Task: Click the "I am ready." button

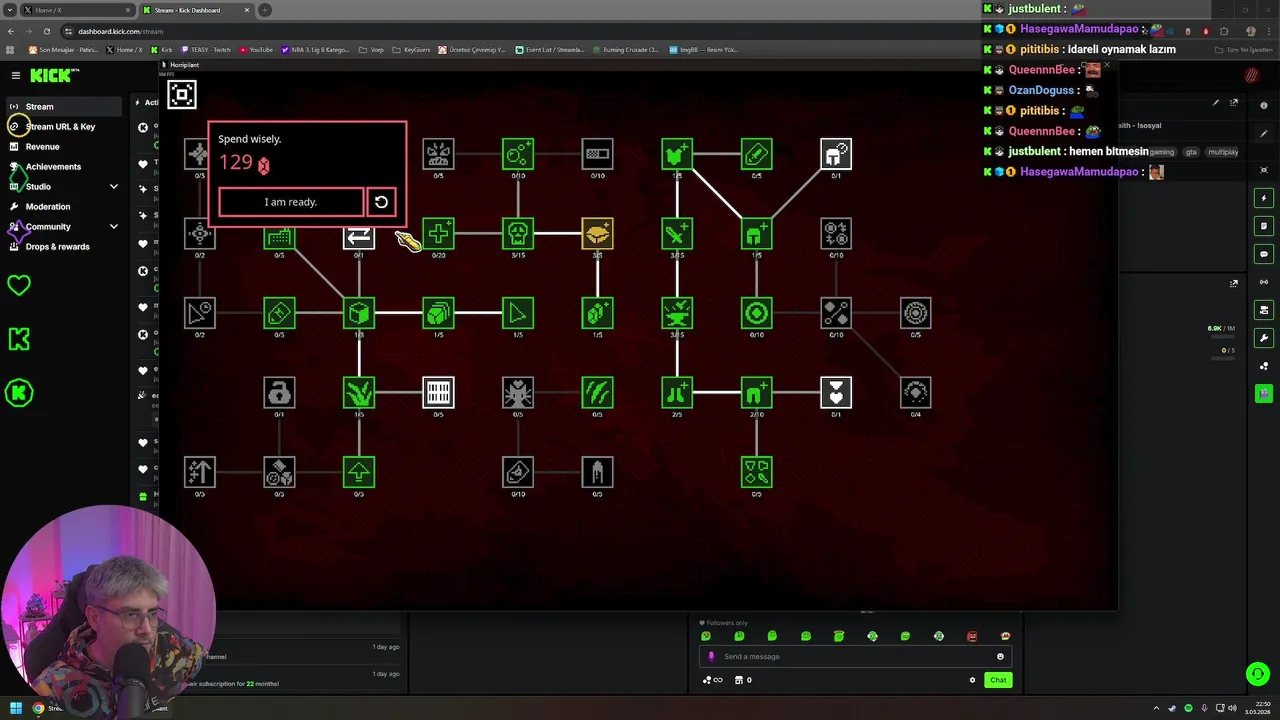Action: coord(291,202)
